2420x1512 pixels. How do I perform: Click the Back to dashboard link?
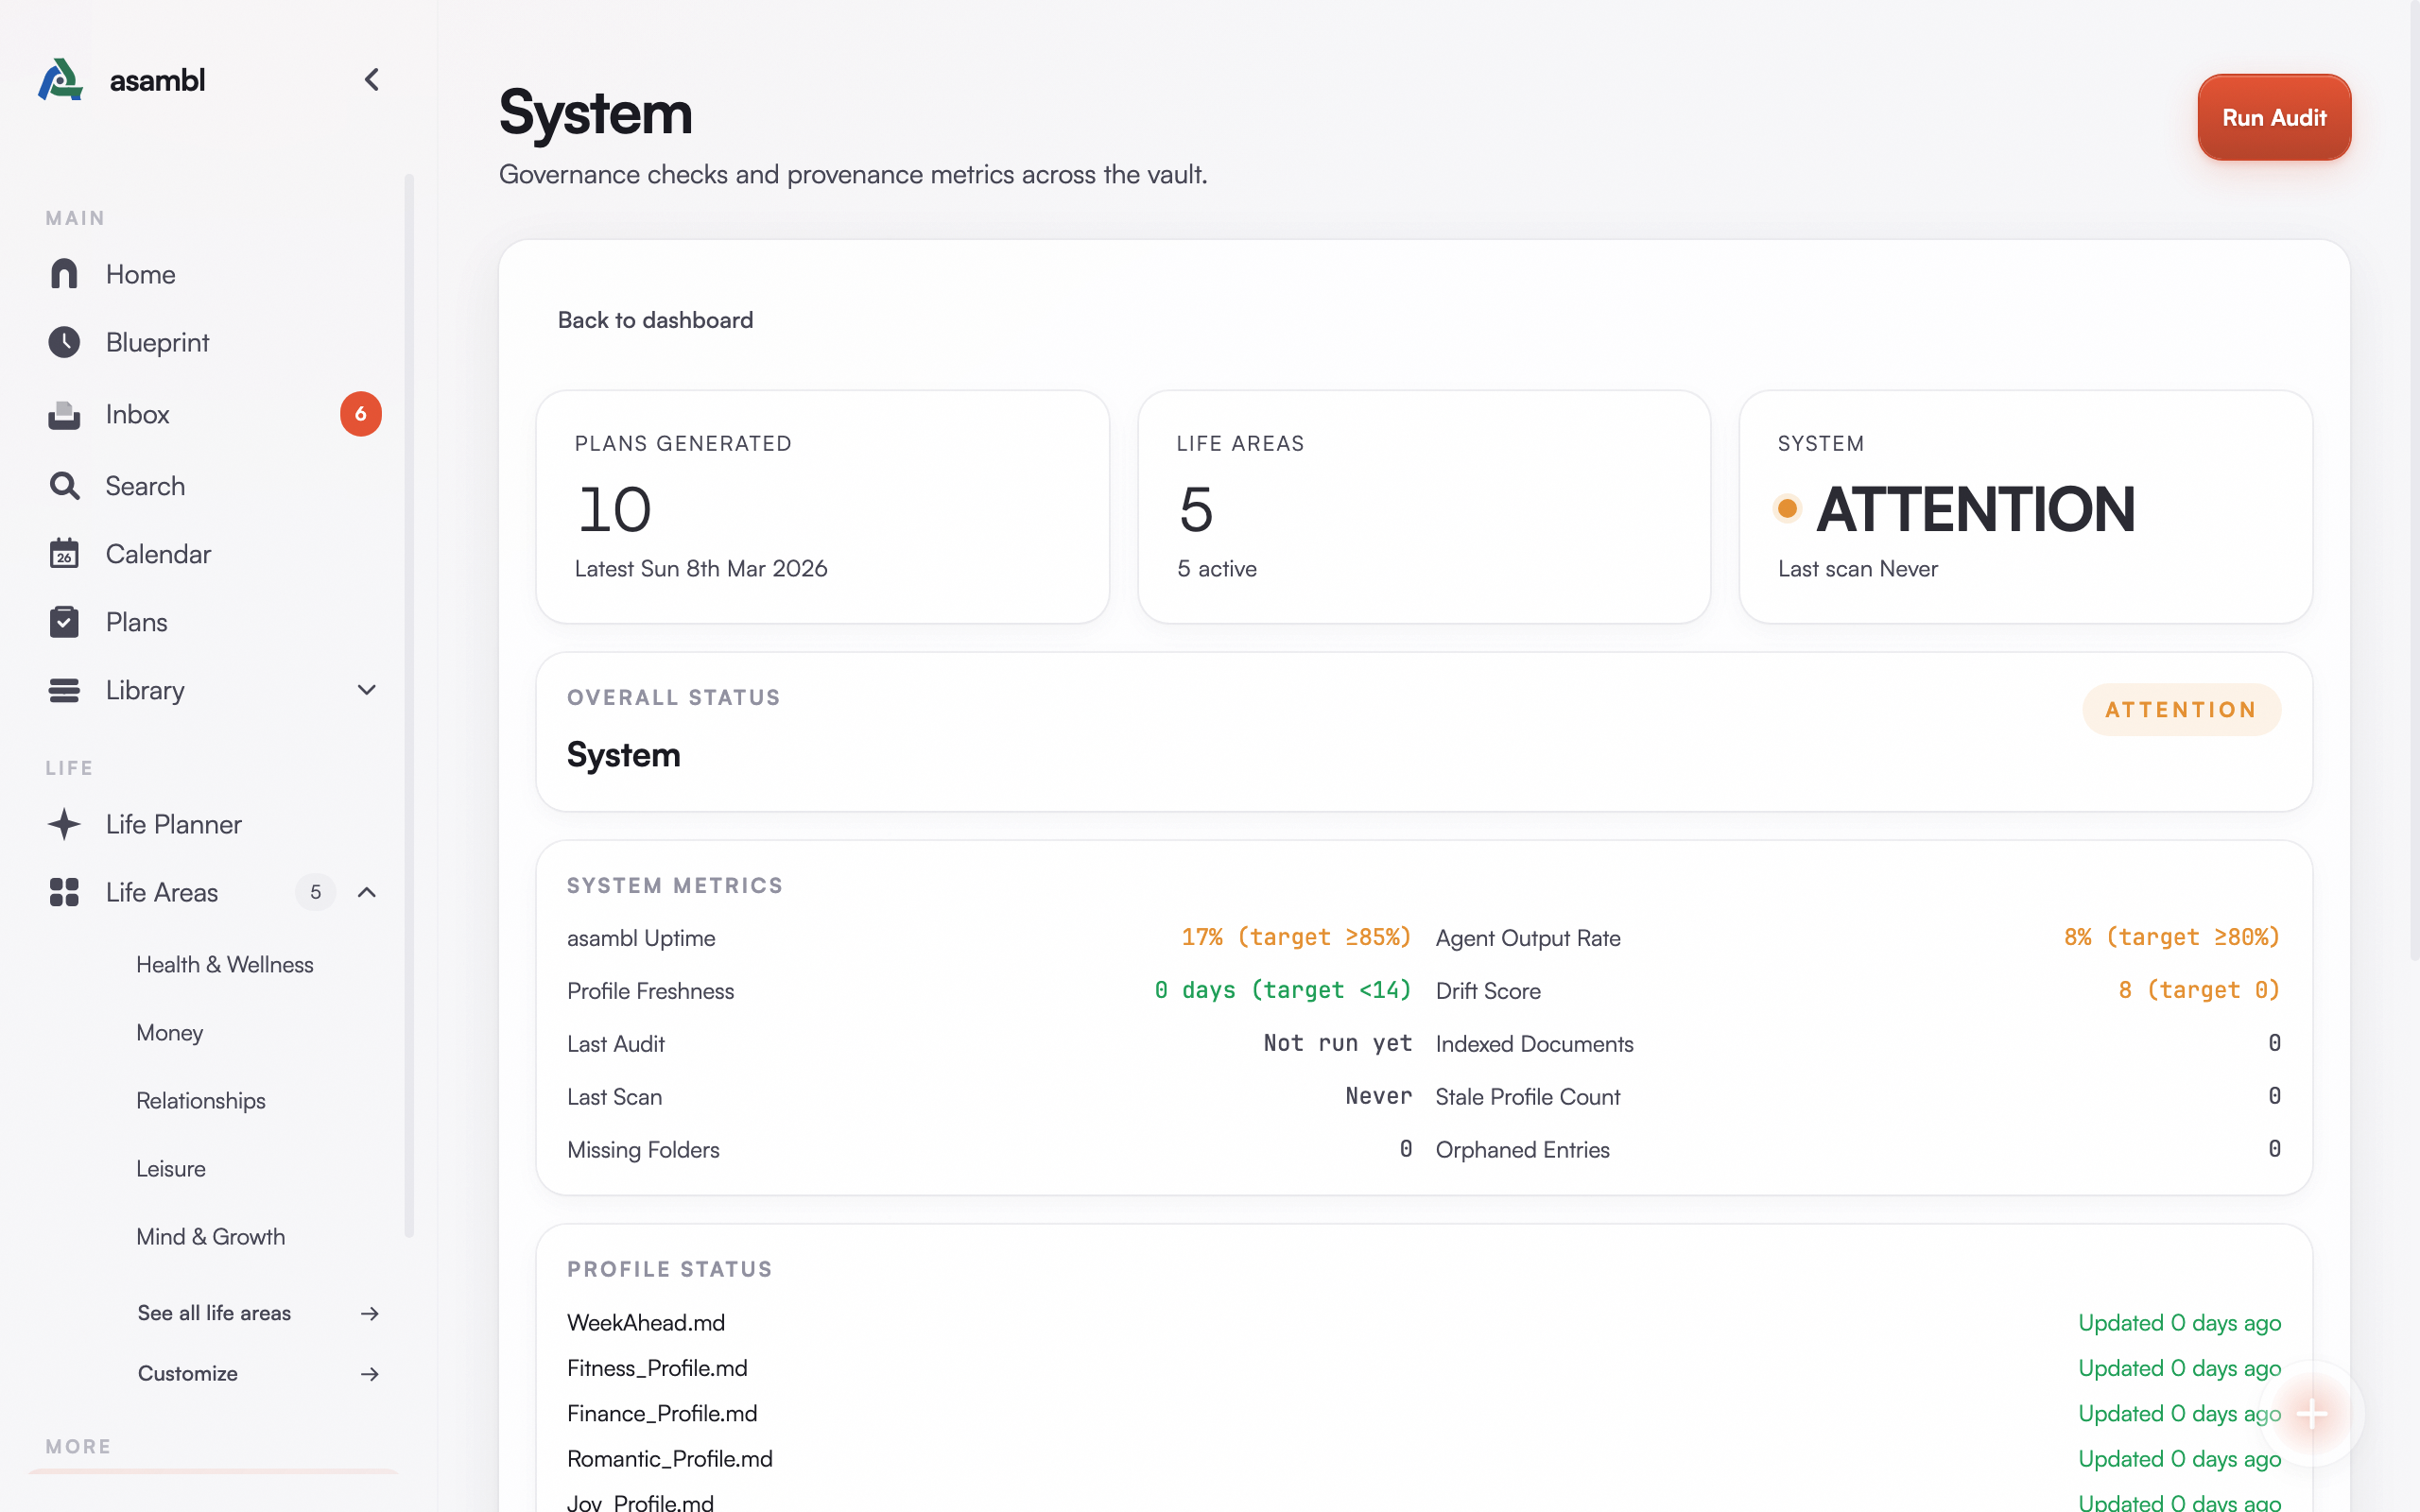click(x=655, y=320)
